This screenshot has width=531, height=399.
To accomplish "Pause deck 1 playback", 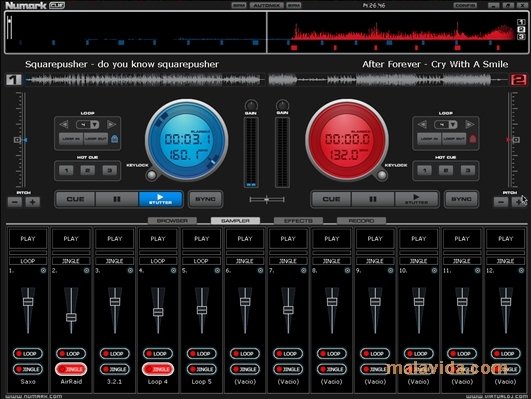I will pyautogui.click(x=117, y=199).
